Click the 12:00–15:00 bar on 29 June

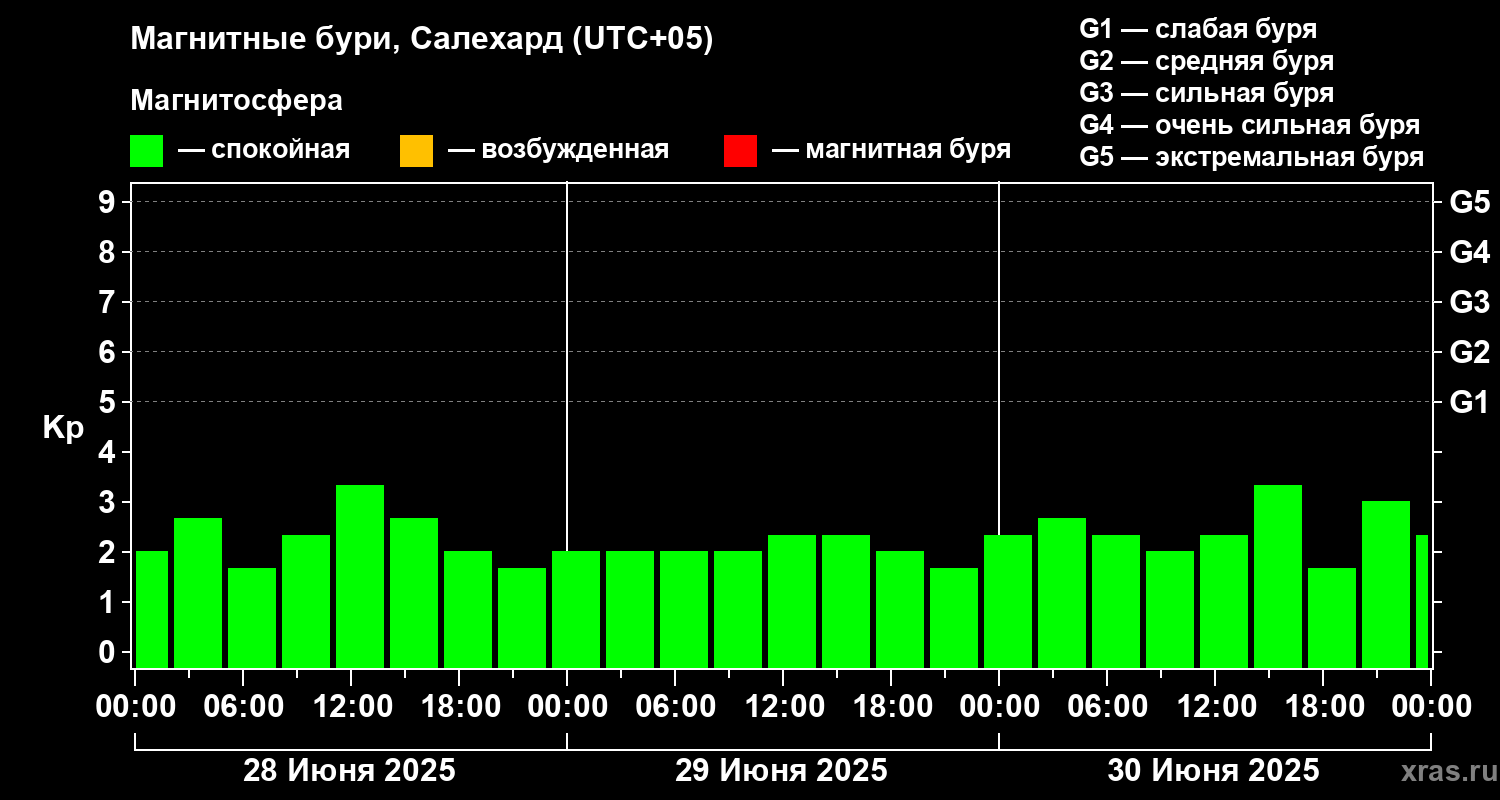[792, 601]
